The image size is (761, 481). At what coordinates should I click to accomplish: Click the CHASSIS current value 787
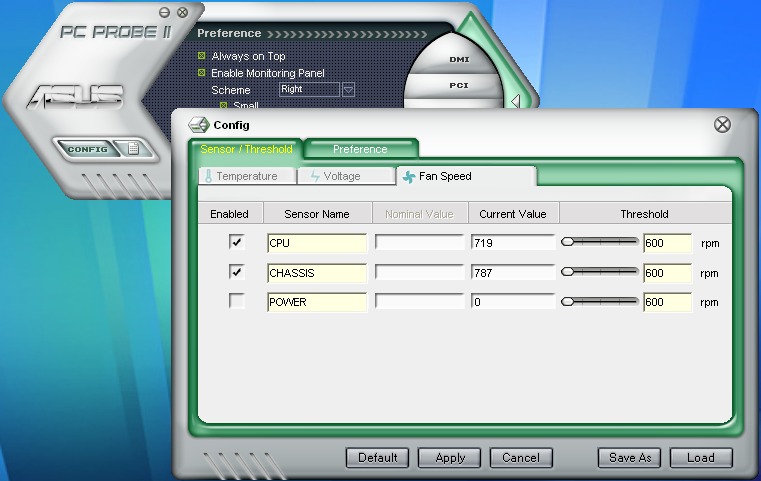pos(513,273)
